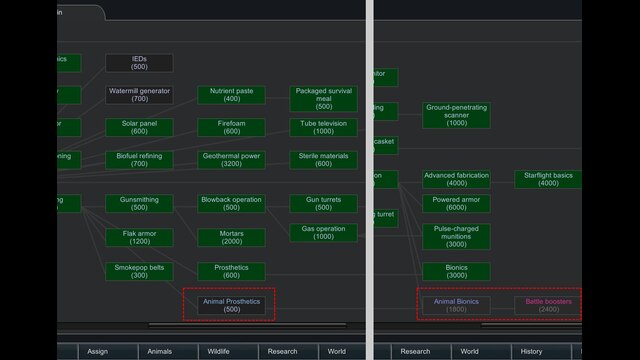Open Research tab in the right panel
The image size is (640, 360).
point(421,351)
